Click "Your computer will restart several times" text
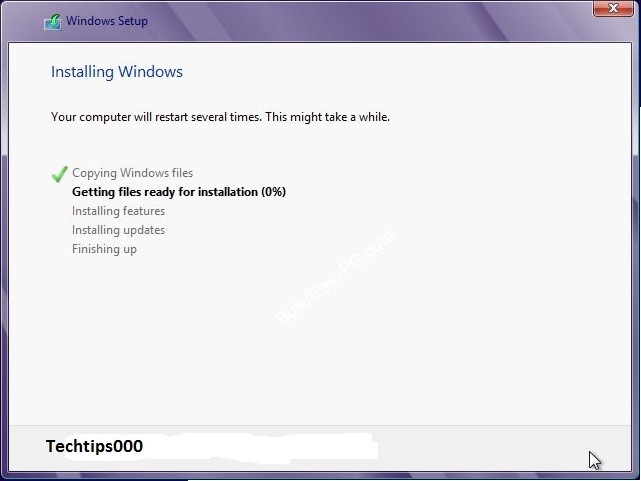 coord(156,117)
